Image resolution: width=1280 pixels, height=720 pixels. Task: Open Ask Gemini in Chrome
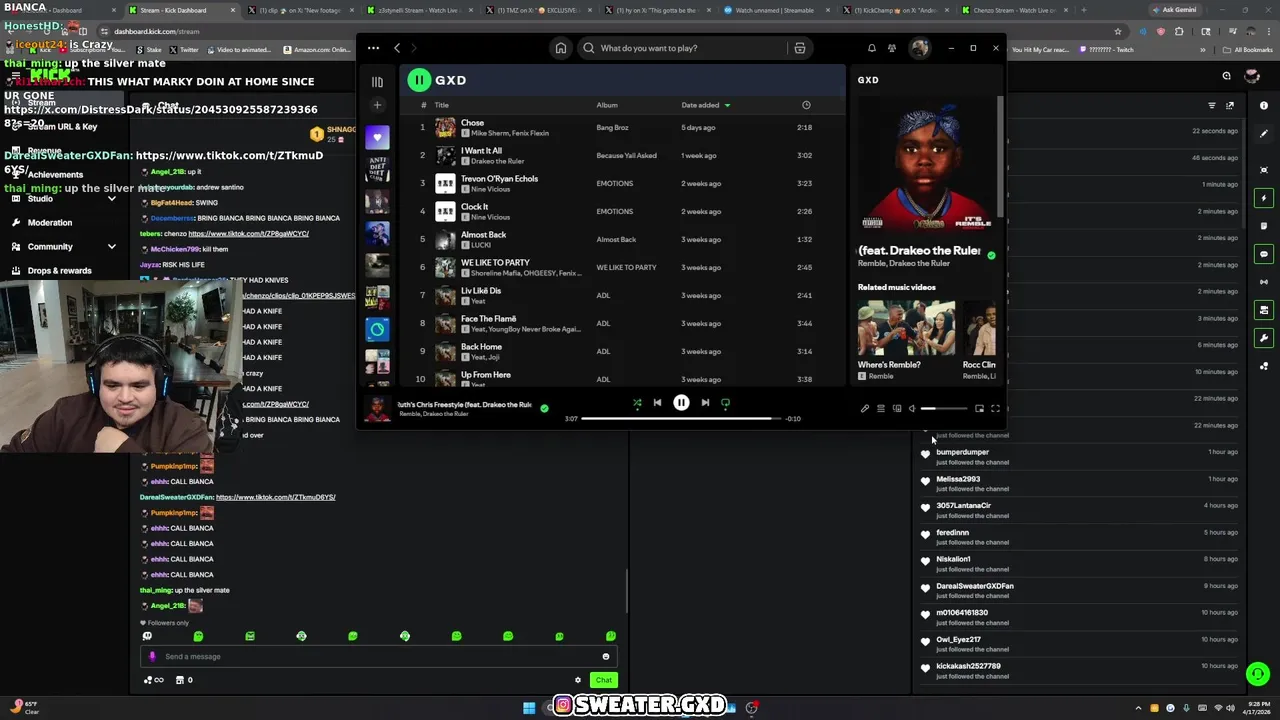coord(1174,10)
